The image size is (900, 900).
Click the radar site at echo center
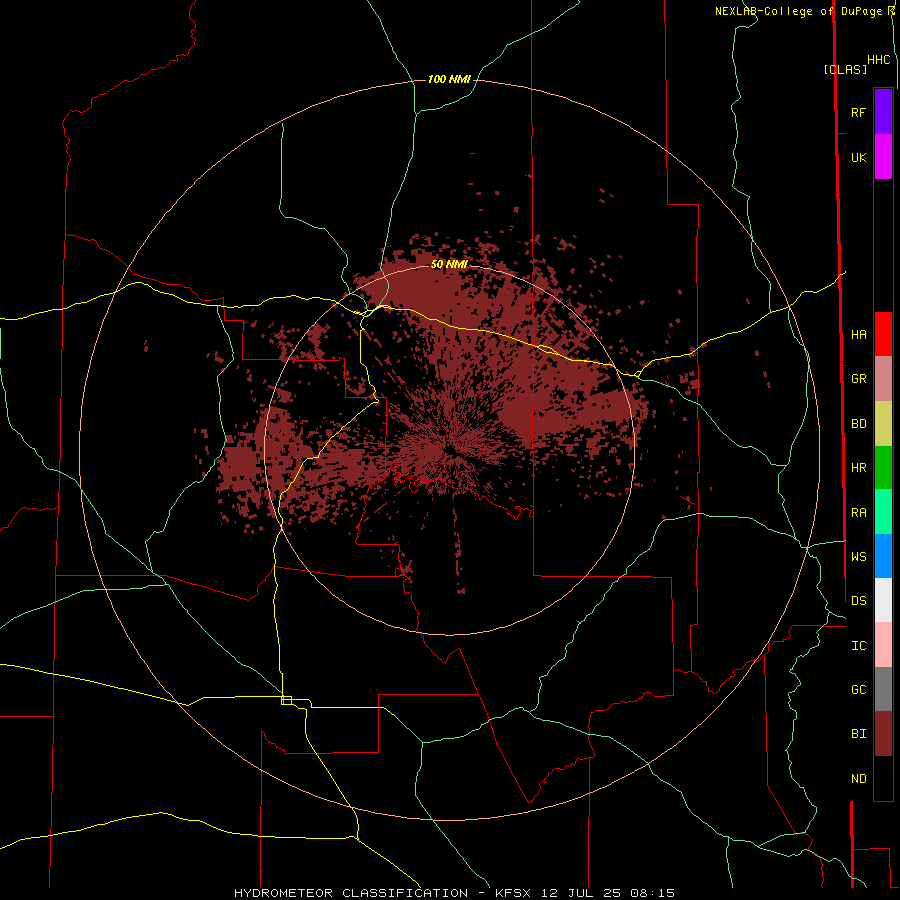[449, 449]
